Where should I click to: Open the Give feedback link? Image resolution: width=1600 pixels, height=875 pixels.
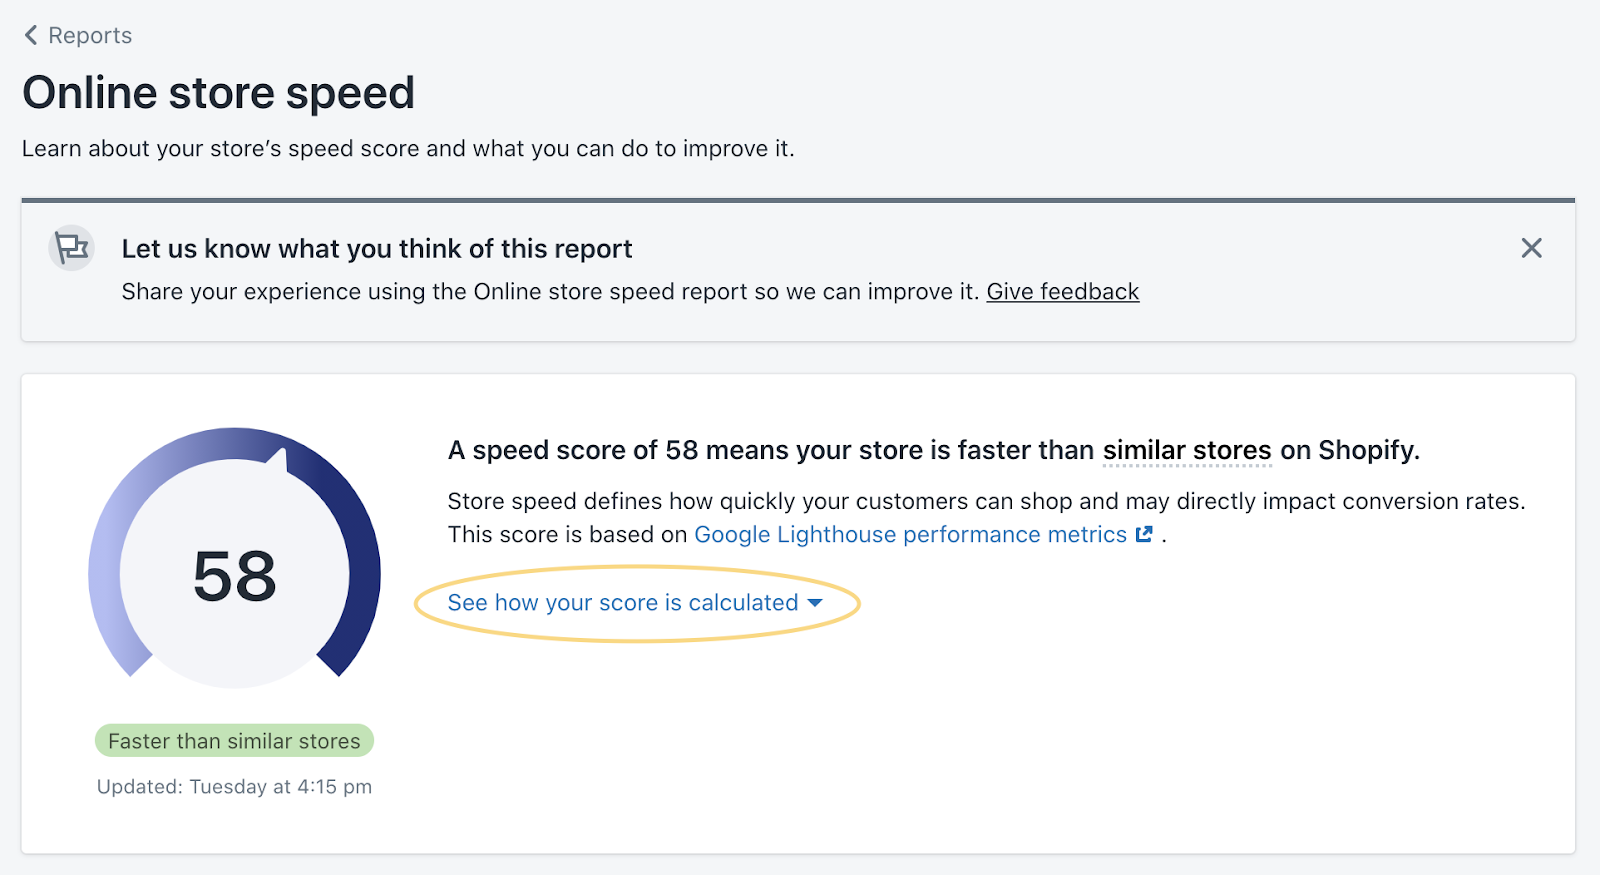click(x=1062, y=292)
